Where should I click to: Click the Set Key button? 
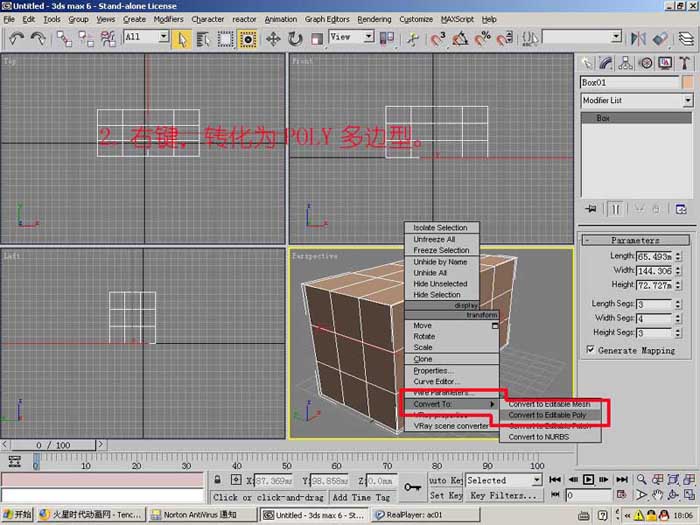[x=446, y=496]
